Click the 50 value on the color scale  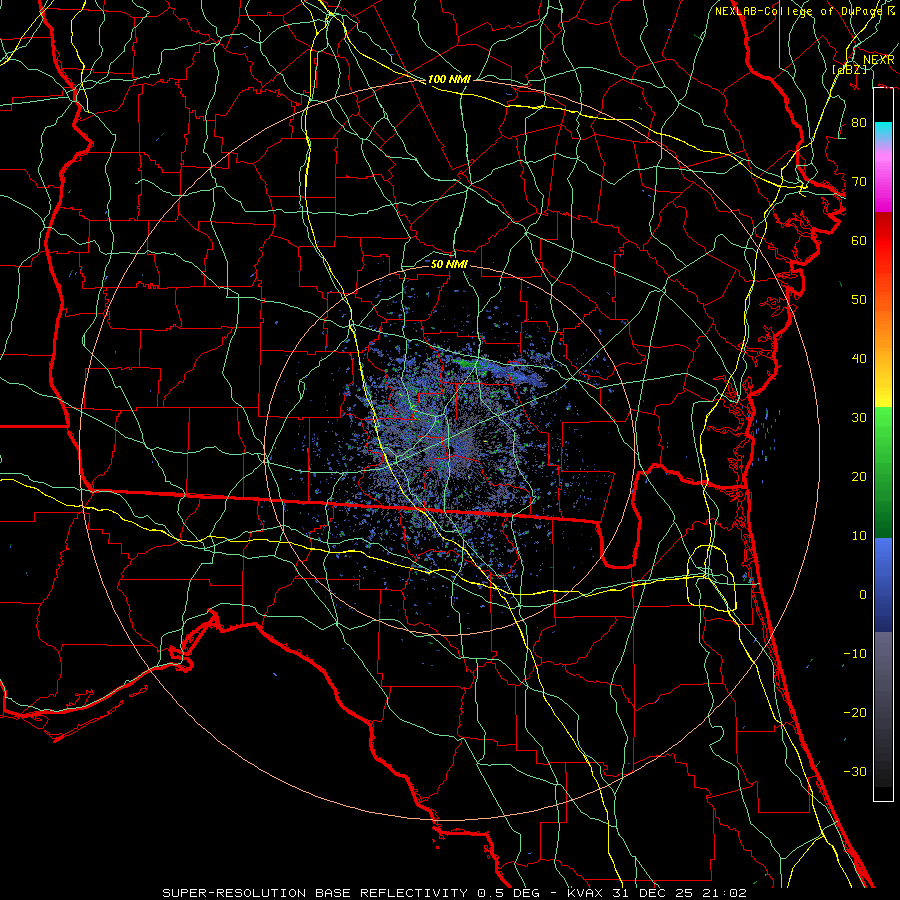click(x=859, y=300)
